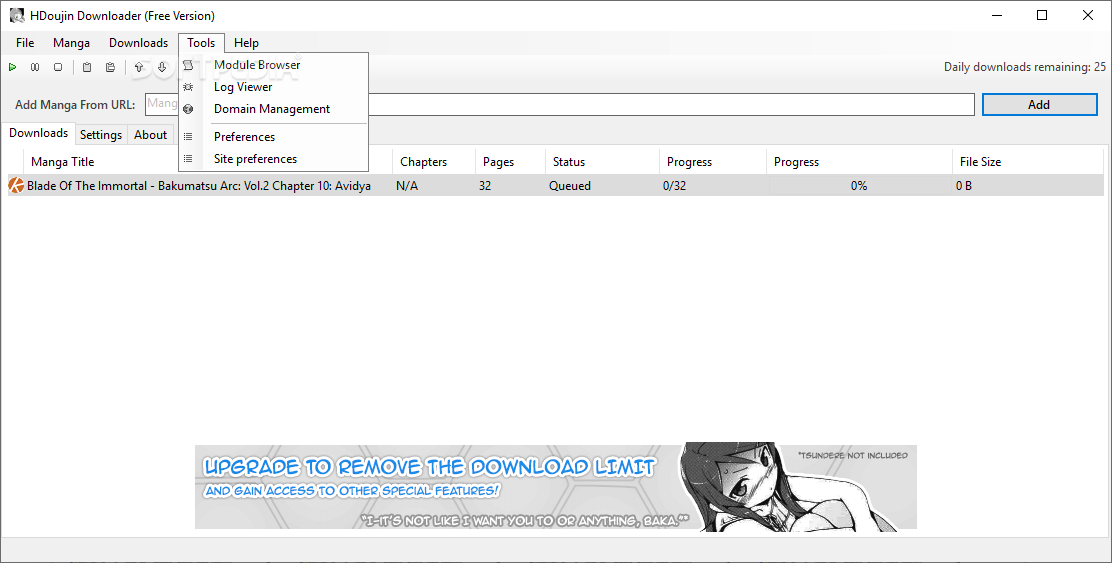Viewport: 1112px width, 563px height.
Task: Open the File menu
Action: coord(25,43)
